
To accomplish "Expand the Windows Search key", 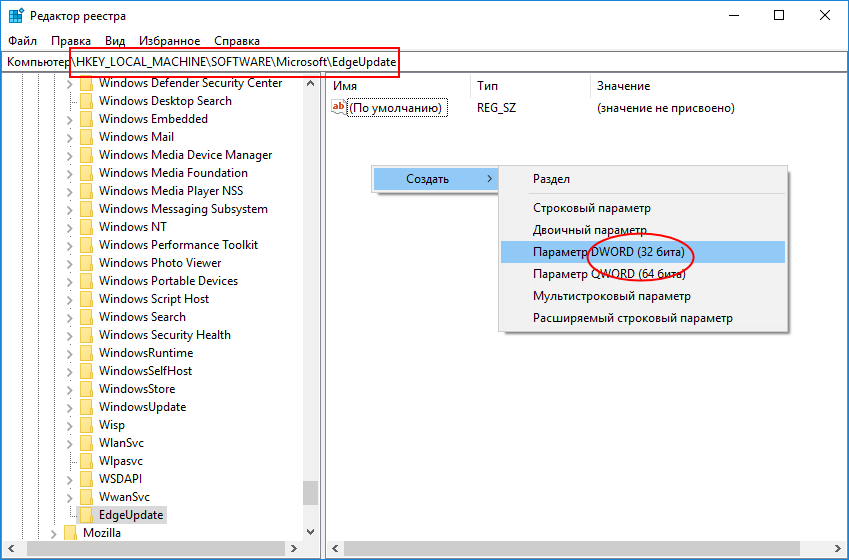I will click(x=69, y=317).
